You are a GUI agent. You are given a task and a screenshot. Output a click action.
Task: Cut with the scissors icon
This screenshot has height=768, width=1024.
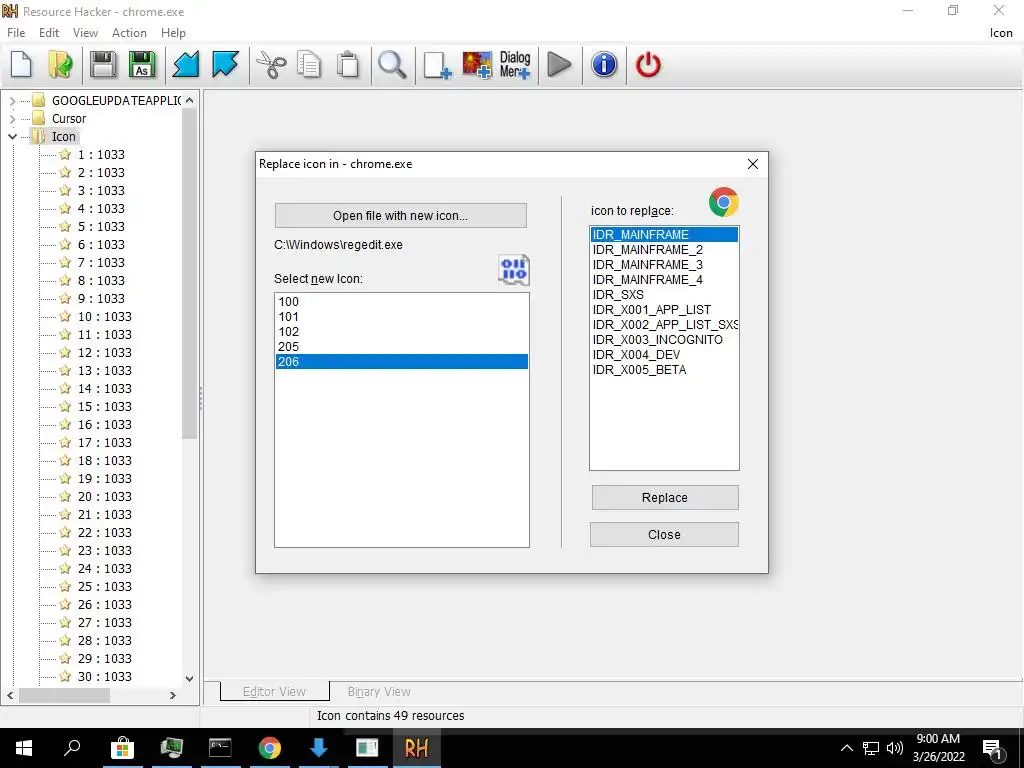tap(270, 65)
